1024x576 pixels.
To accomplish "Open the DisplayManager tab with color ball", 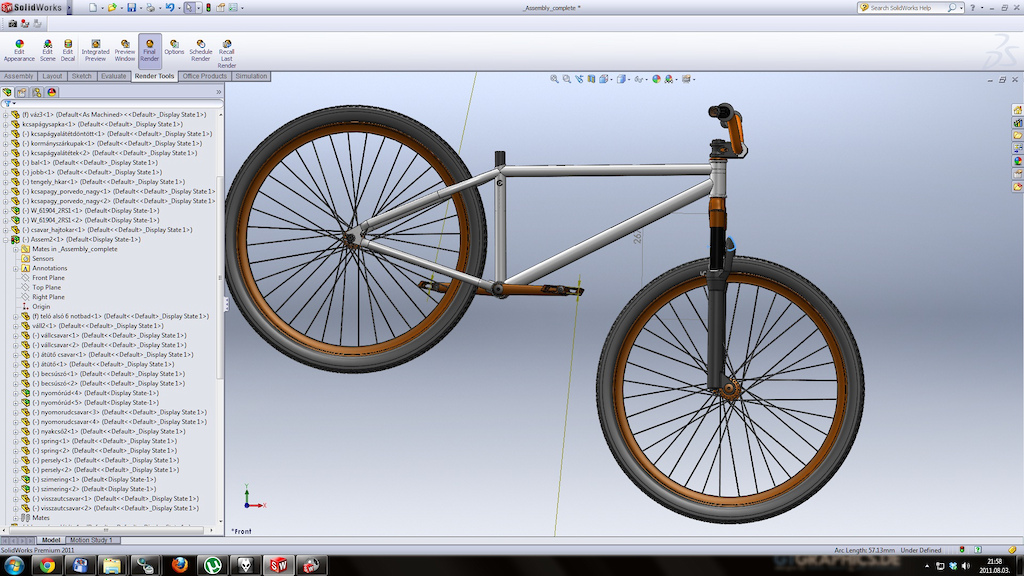I will click(52, 93).
